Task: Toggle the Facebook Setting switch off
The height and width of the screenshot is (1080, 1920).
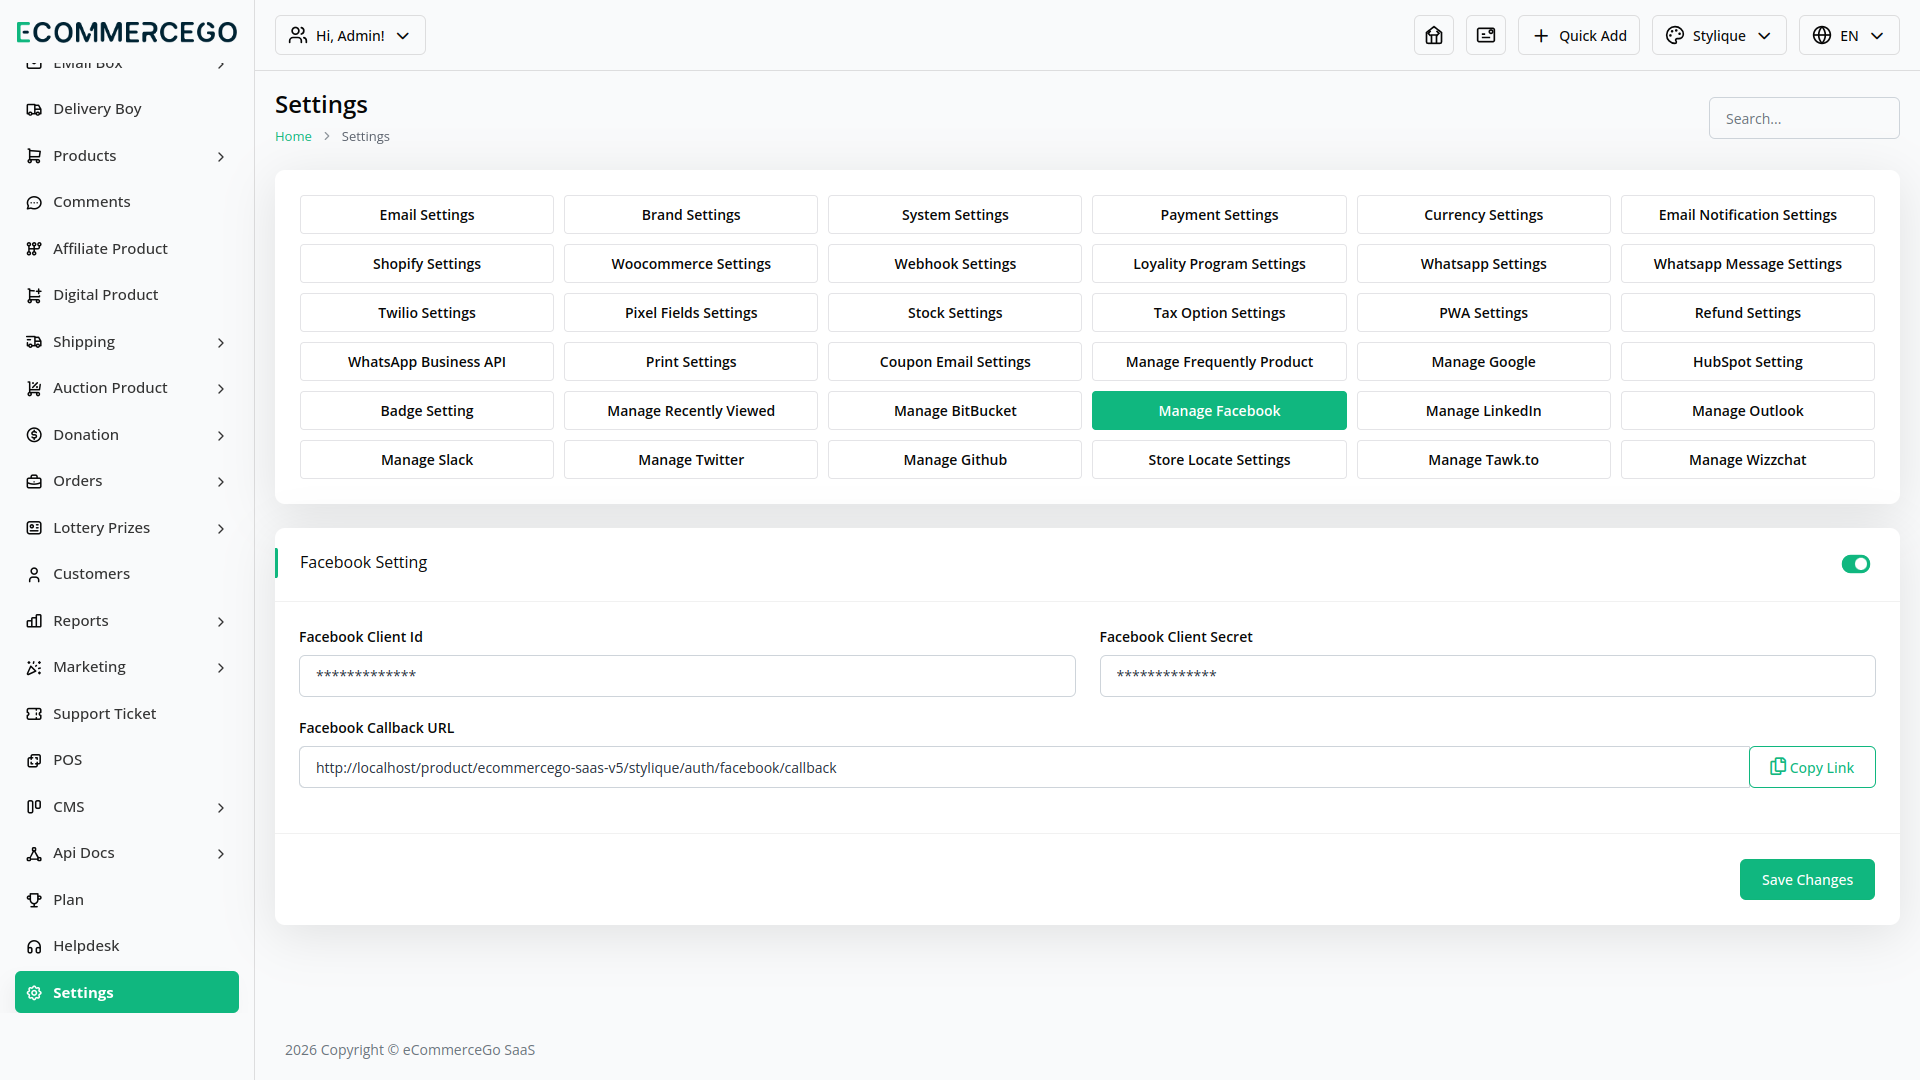Action: point(1856,564)
